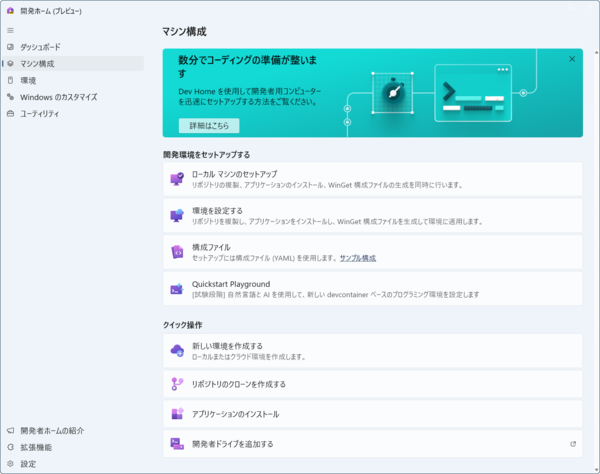Select アプリケーションのインストール action

(372, 414)
